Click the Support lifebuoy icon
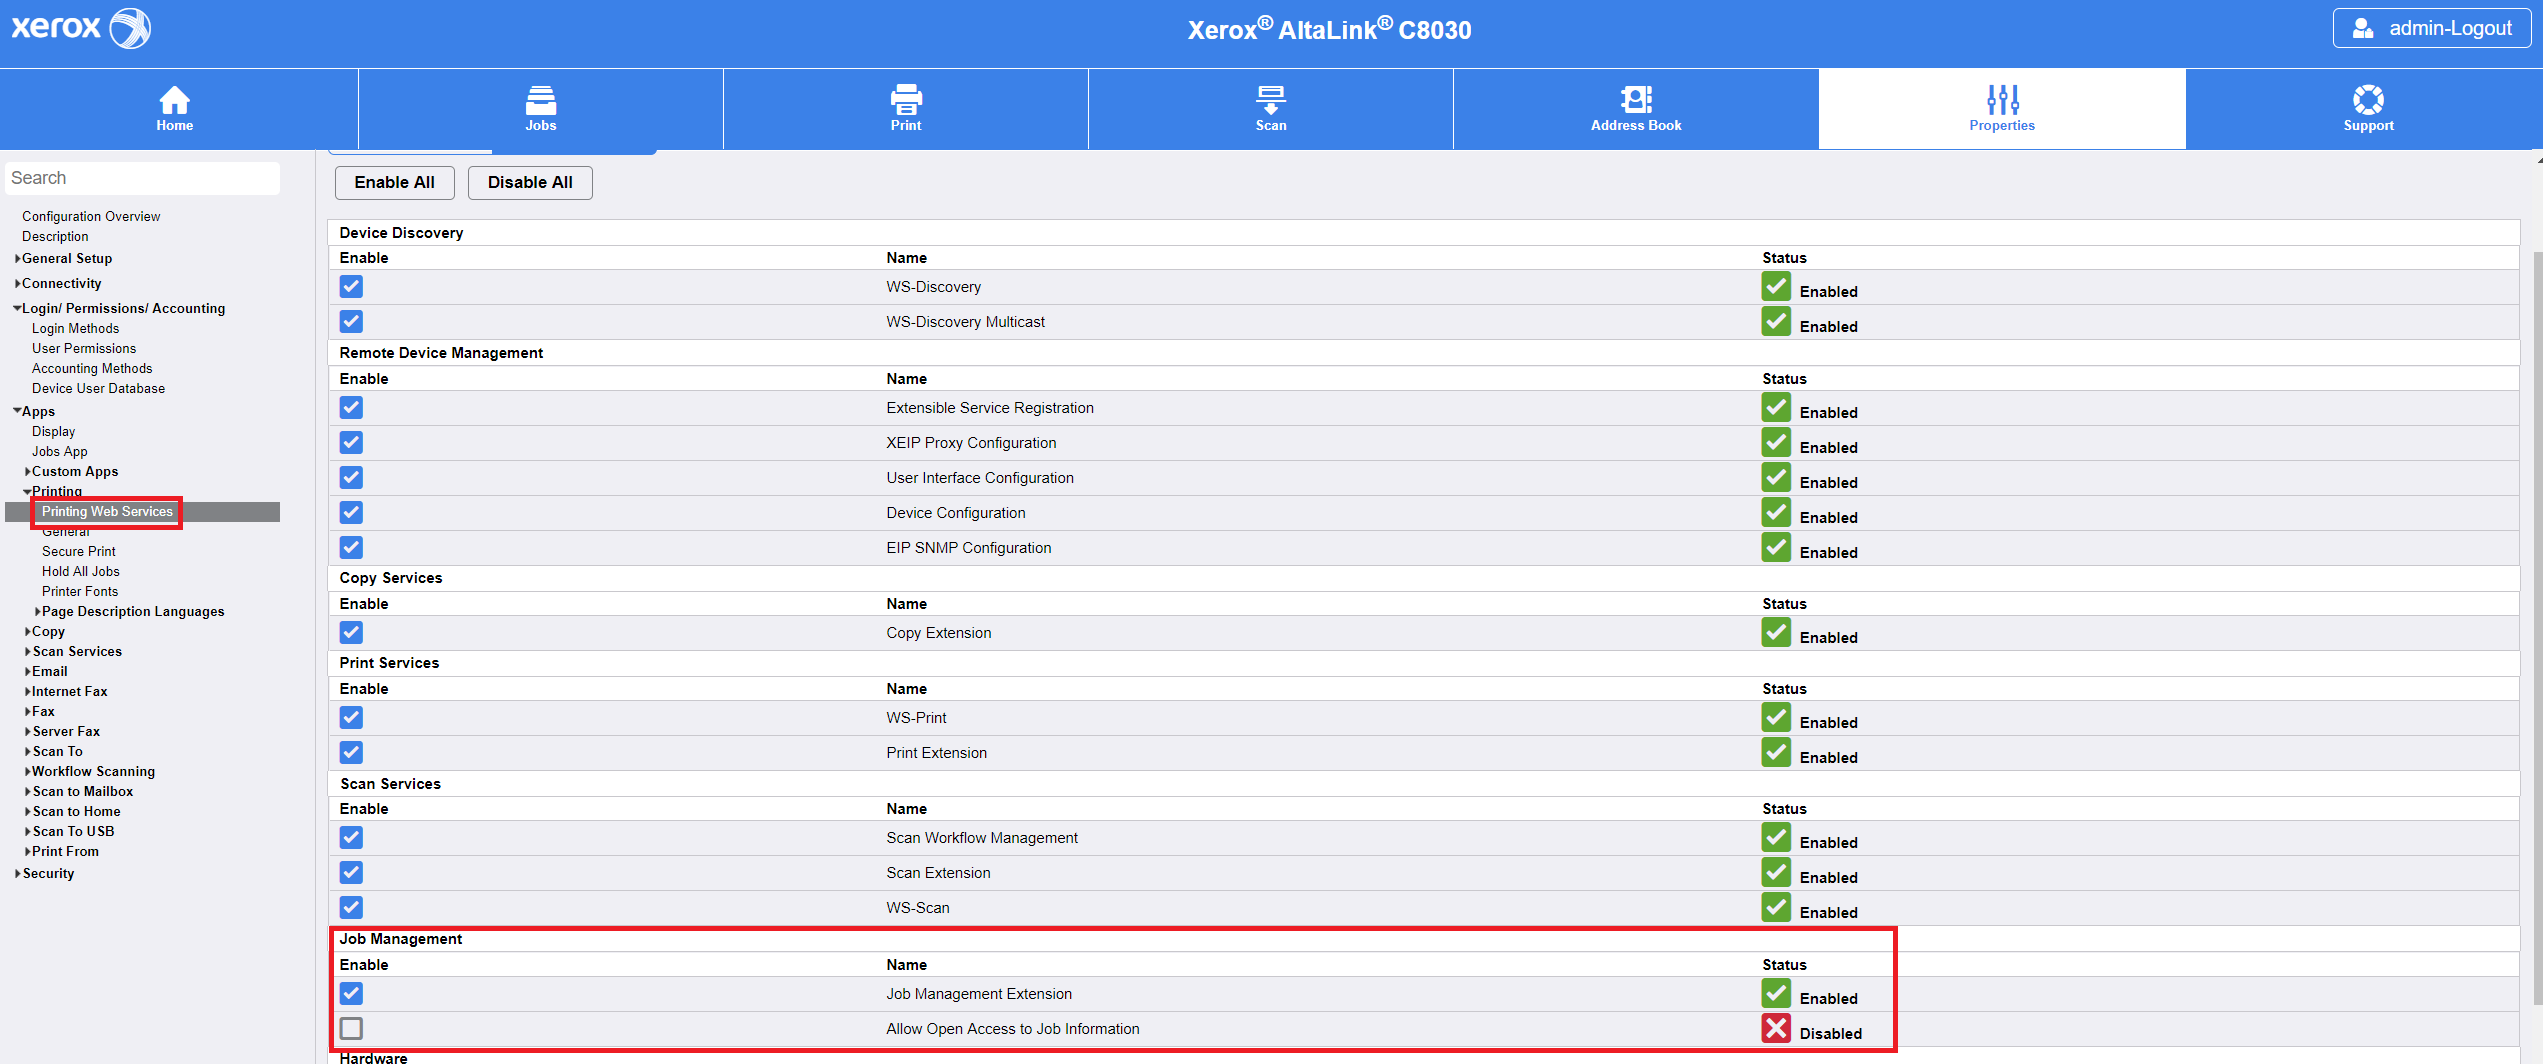Viewport: 2543px width, 1064px height. pyautogui.click(x=2367, y=100)
